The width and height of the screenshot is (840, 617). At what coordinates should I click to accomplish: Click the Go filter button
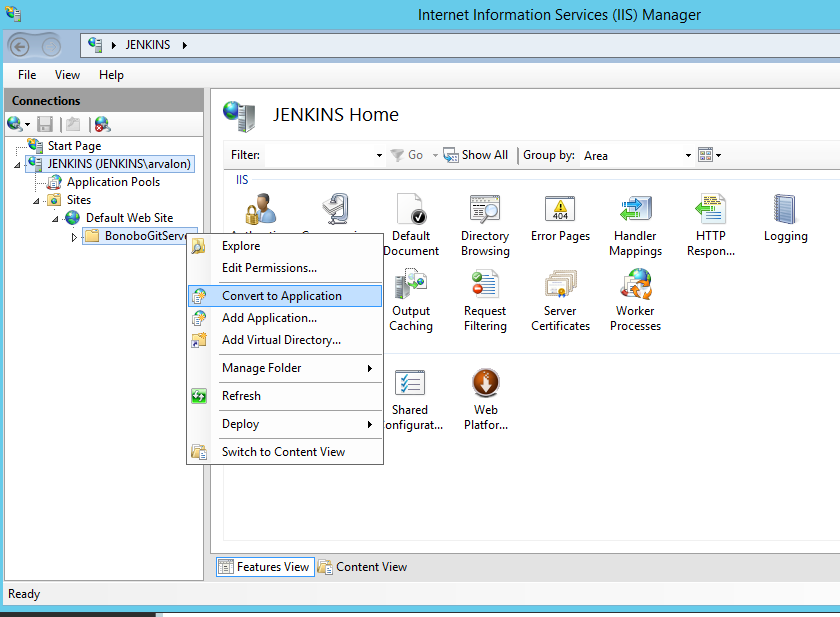[407, 155]
